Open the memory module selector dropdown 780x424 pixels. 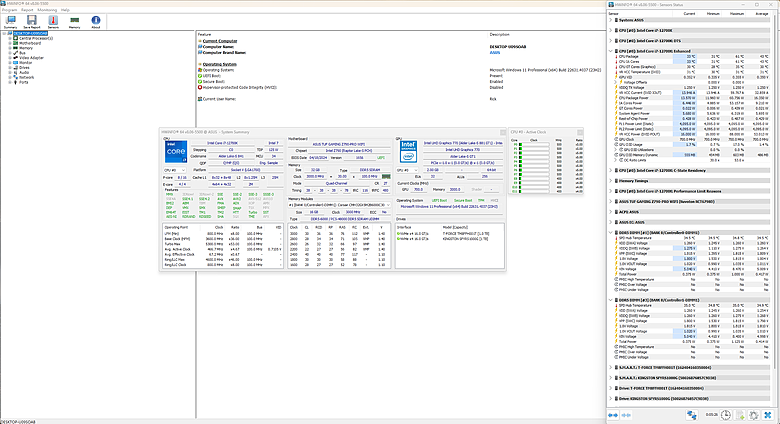[340, 205]
